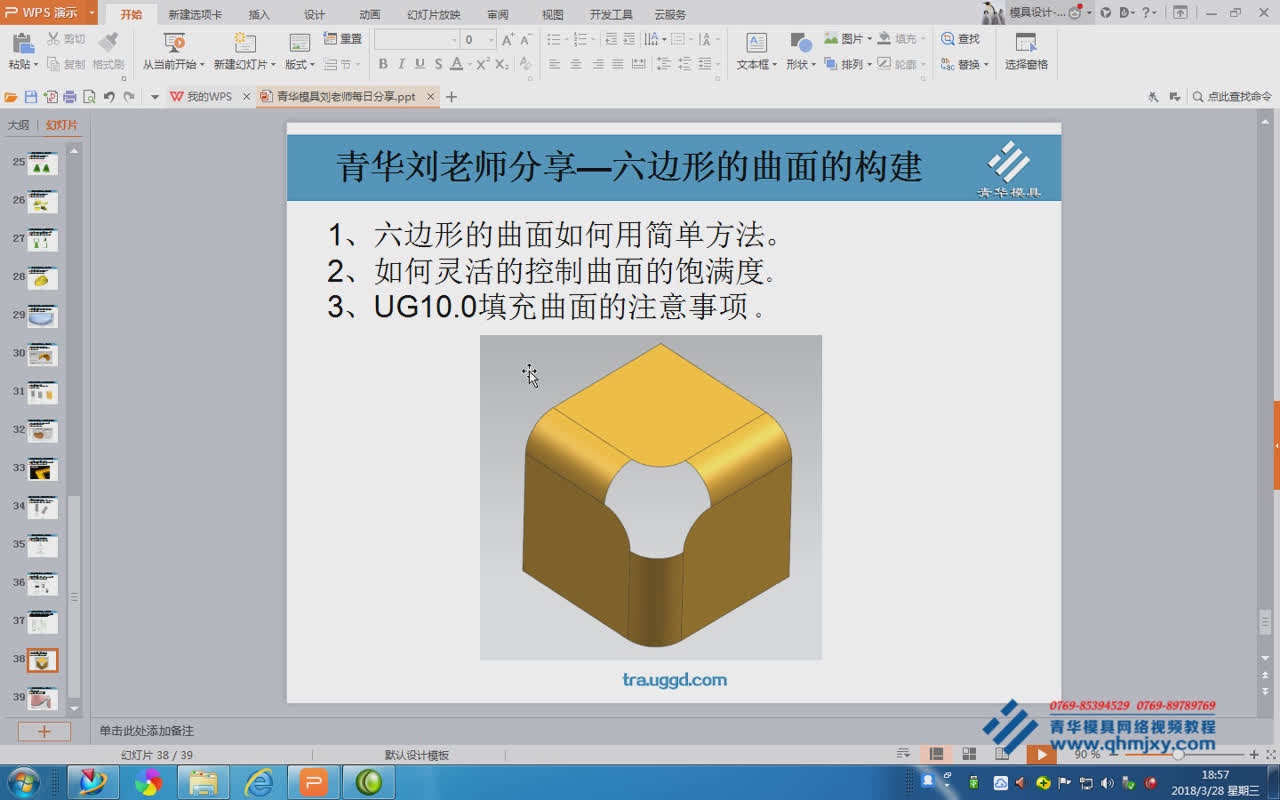Select the Format Painter (格式刷) tool
Viewport: 1280px width, 800px height.
[x=108, y=51]
